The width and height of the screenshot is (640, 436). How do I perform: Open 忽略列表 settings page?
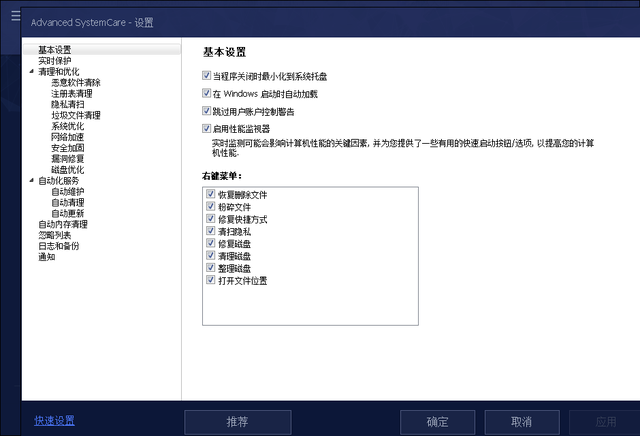coord(55,235)
